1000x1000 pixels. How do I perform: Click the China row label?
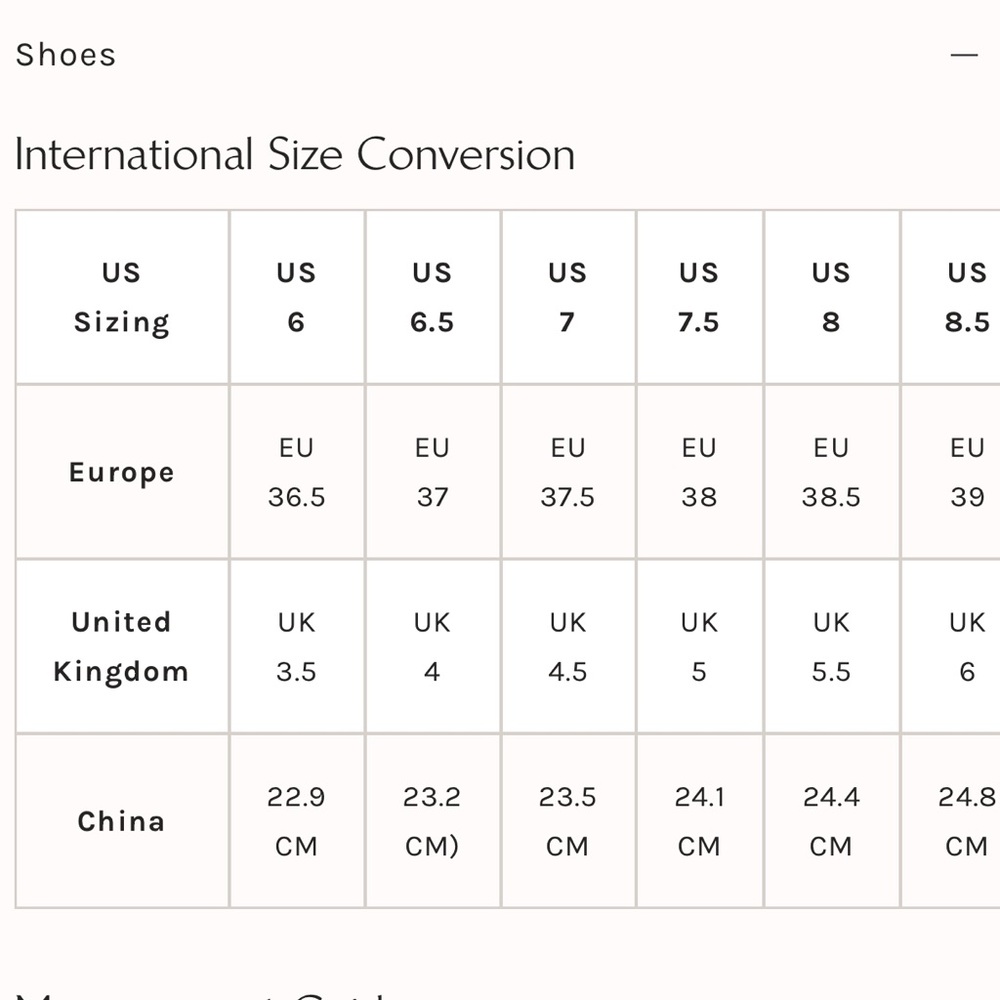pyautogui.click(x=121, y=821)
